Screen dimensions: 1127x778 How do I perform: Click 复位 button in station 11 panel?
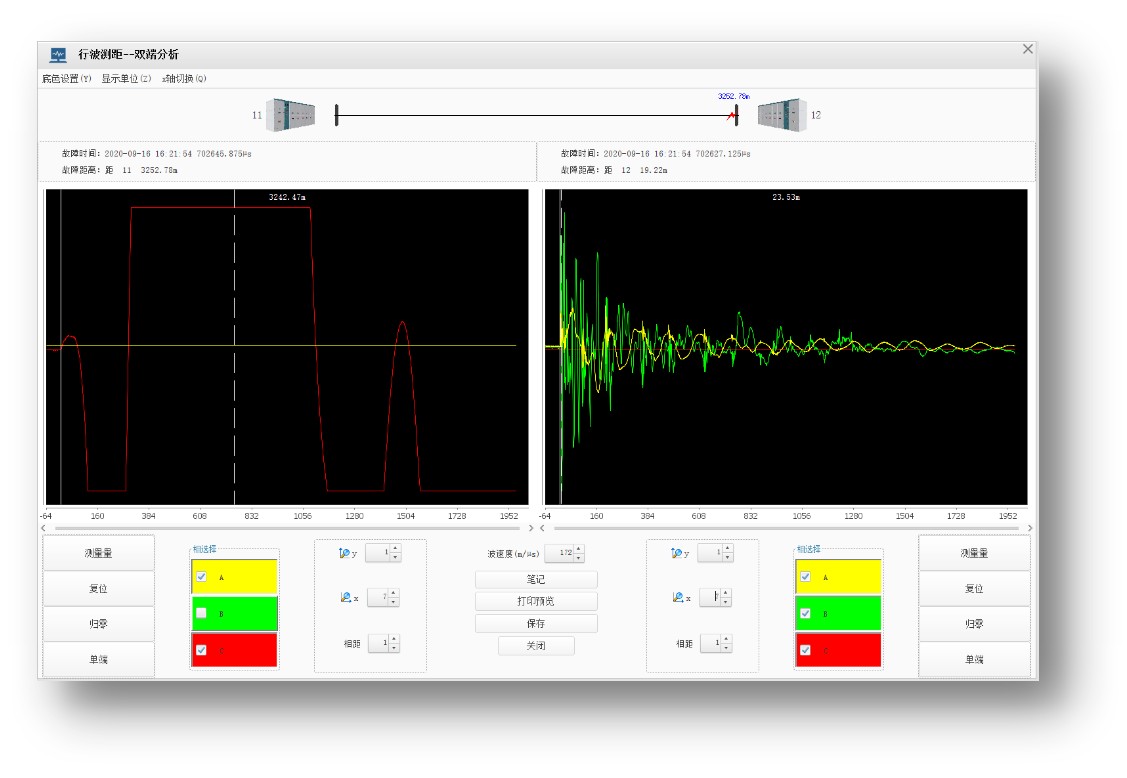(98, 588)
